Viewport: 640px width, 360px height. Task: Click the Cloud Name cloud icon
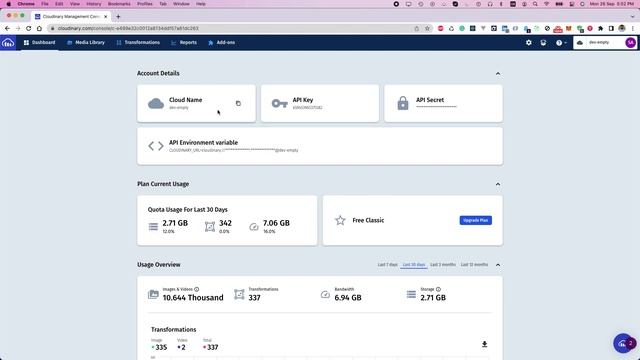click(156, 103)
